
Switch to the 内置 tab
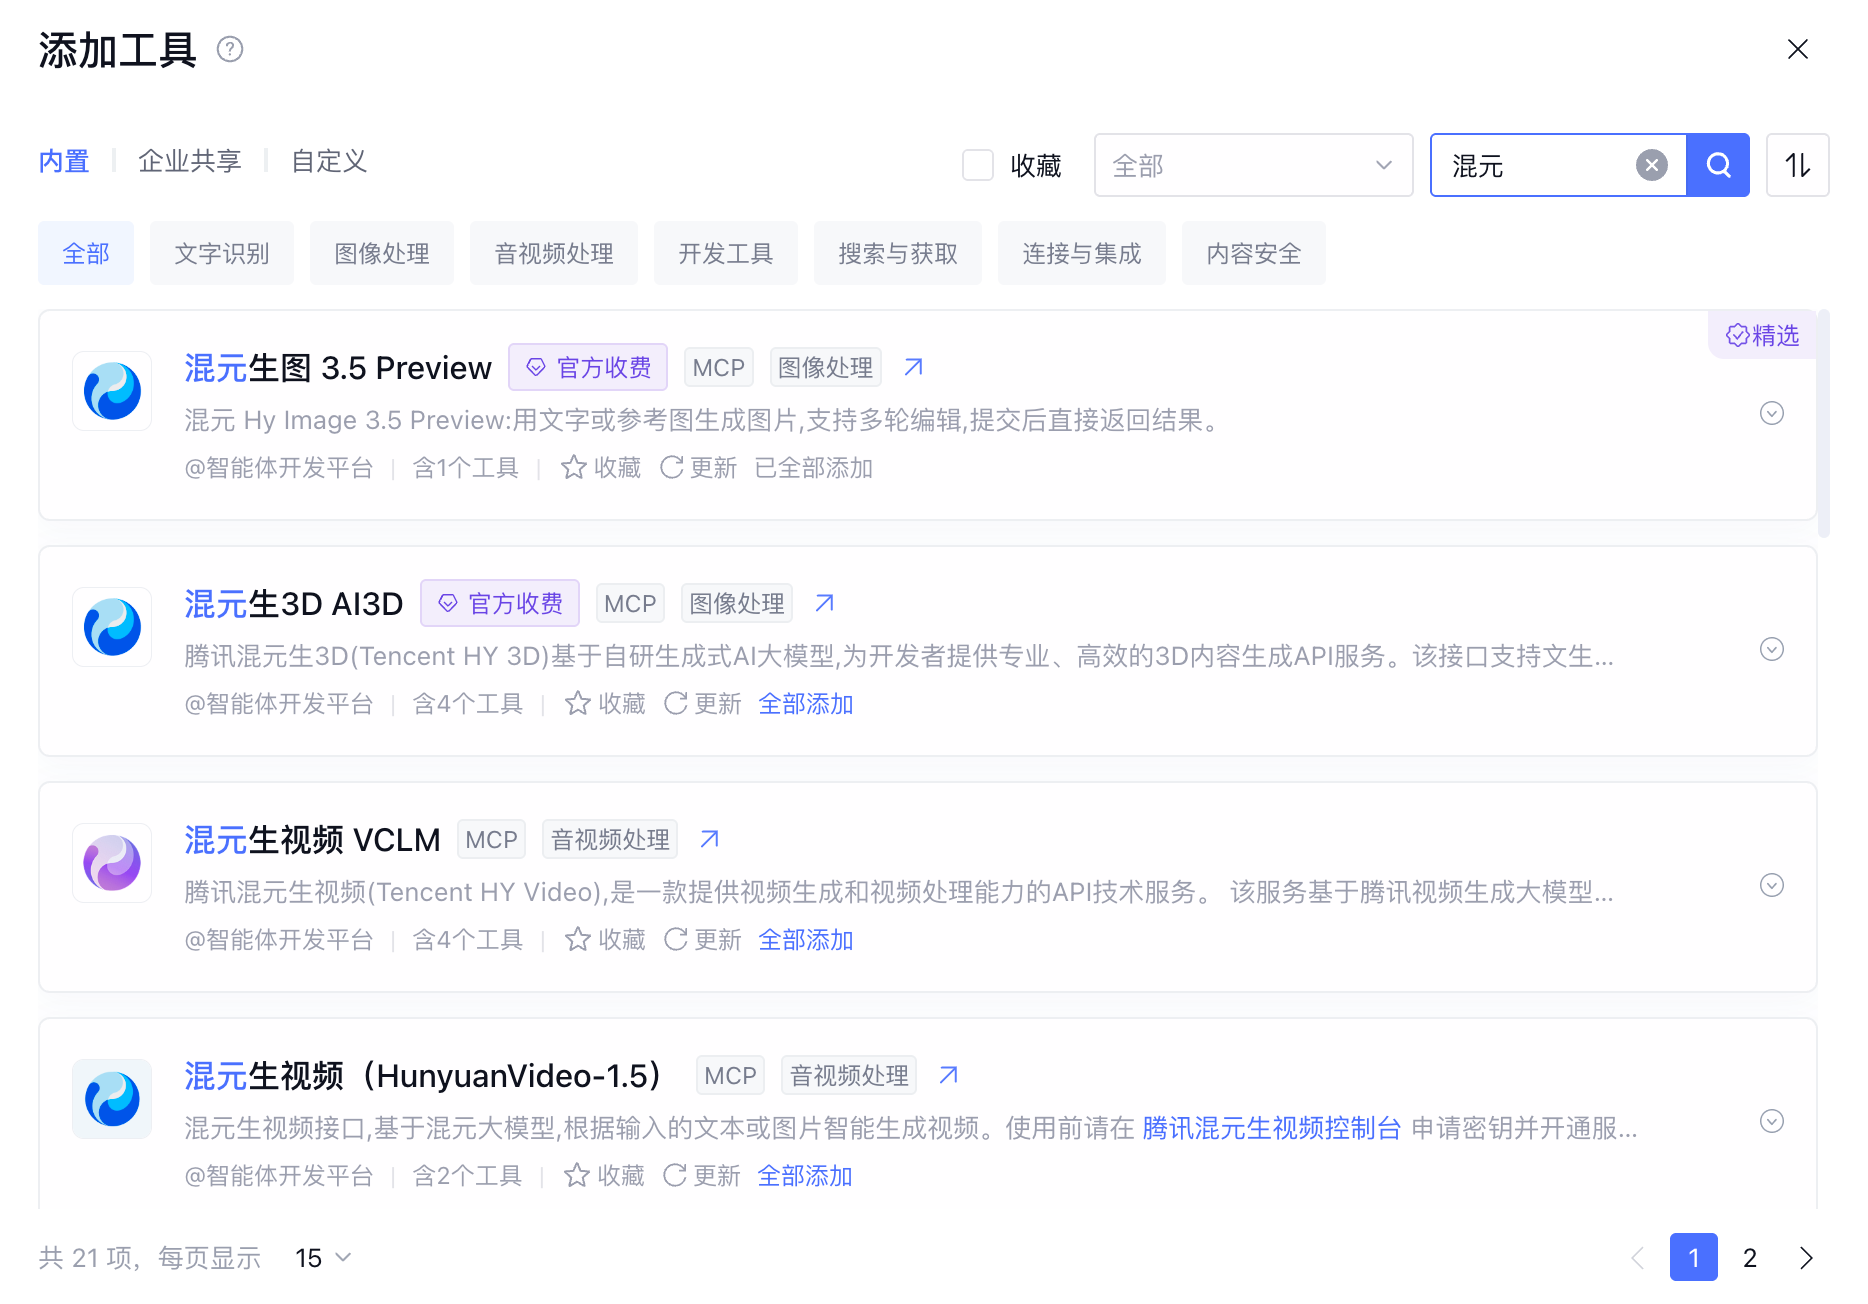64,161
